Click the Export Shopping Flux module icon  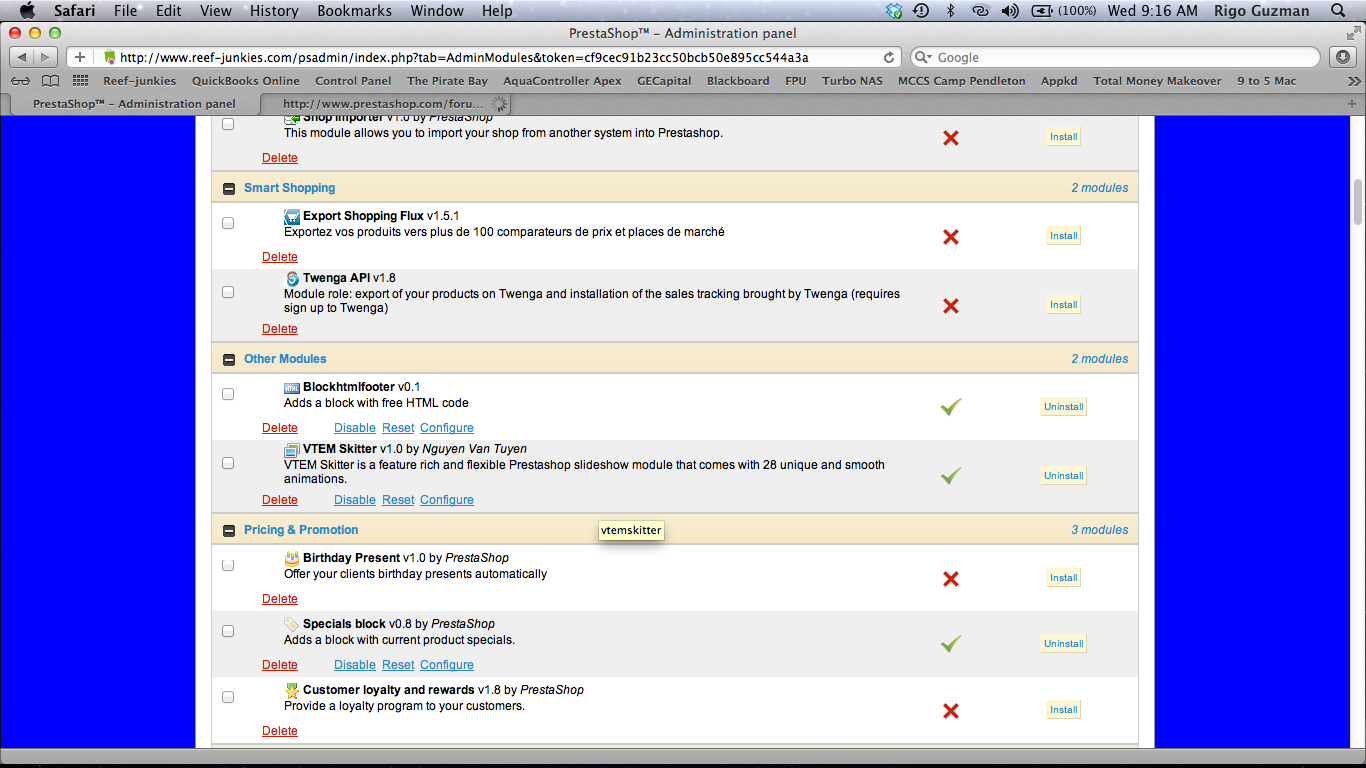[x=292, y=216]
